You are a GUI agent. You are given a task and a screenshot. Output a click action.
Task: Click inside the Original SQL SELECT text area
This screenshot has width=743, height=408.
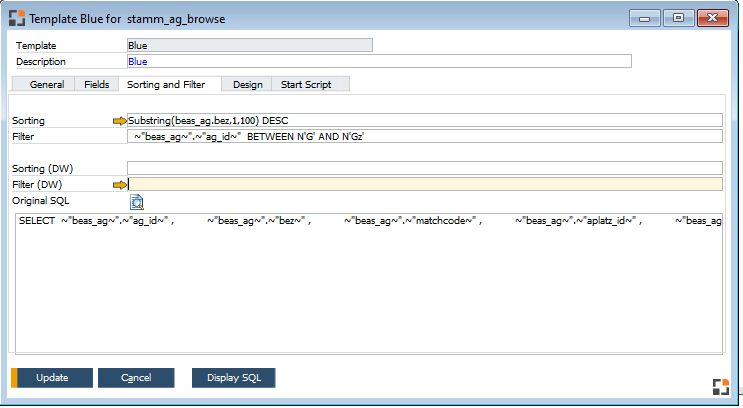(x=366, y=290)
